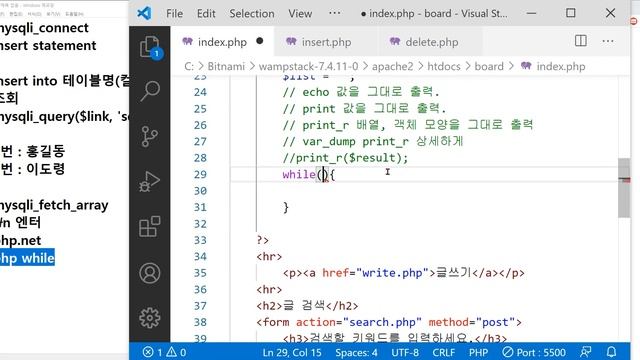The image size is (640, 360).
Task: Click 'mysqli_connect' line in Notepad window
Action: click(x=44, y=28)
